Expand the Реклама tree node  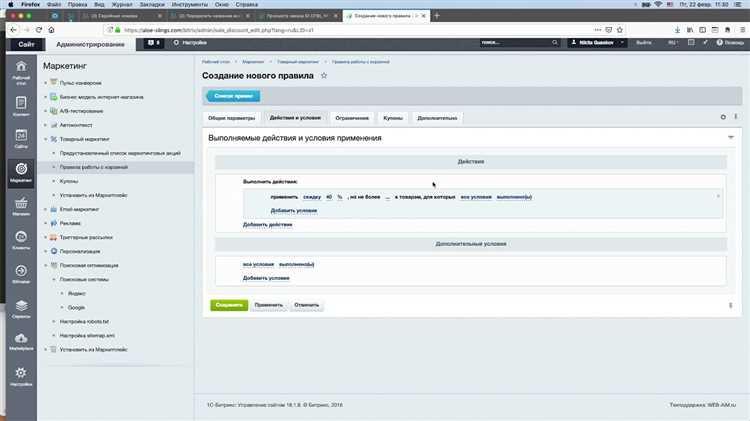(x=45, y=223)
